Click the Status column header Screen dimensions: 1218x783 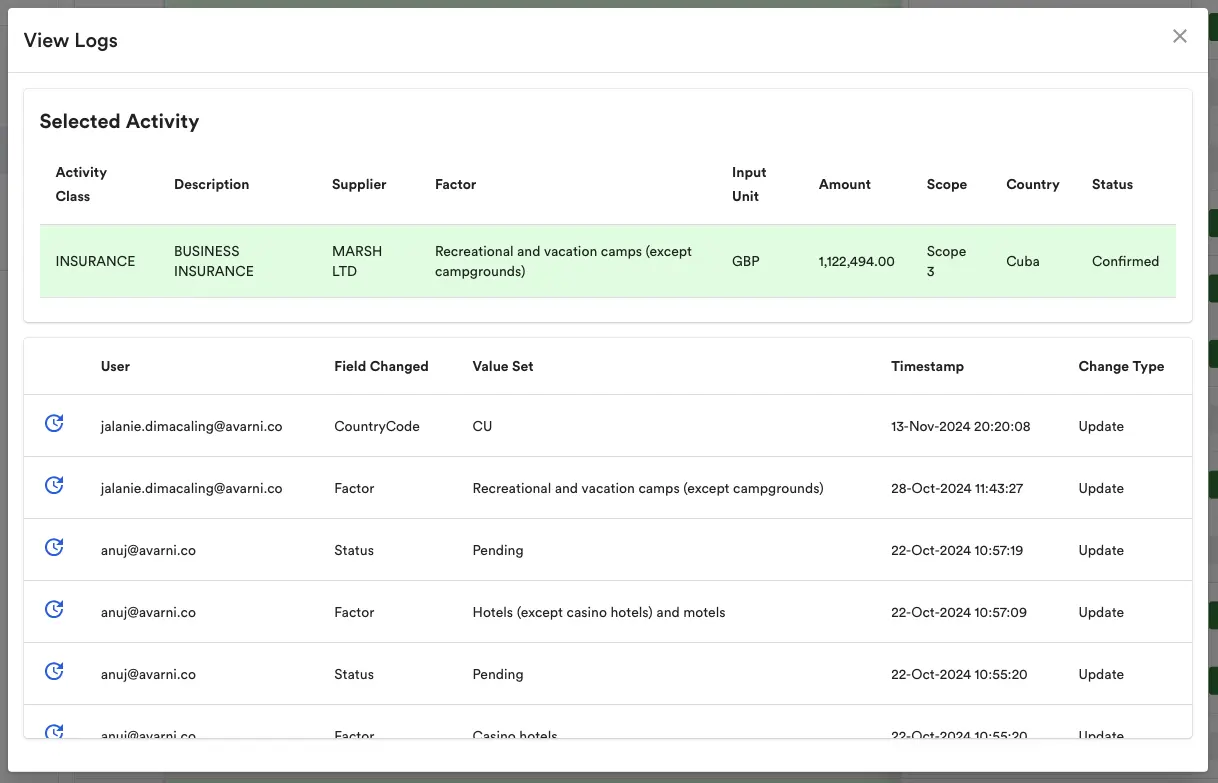(1112, 184)
